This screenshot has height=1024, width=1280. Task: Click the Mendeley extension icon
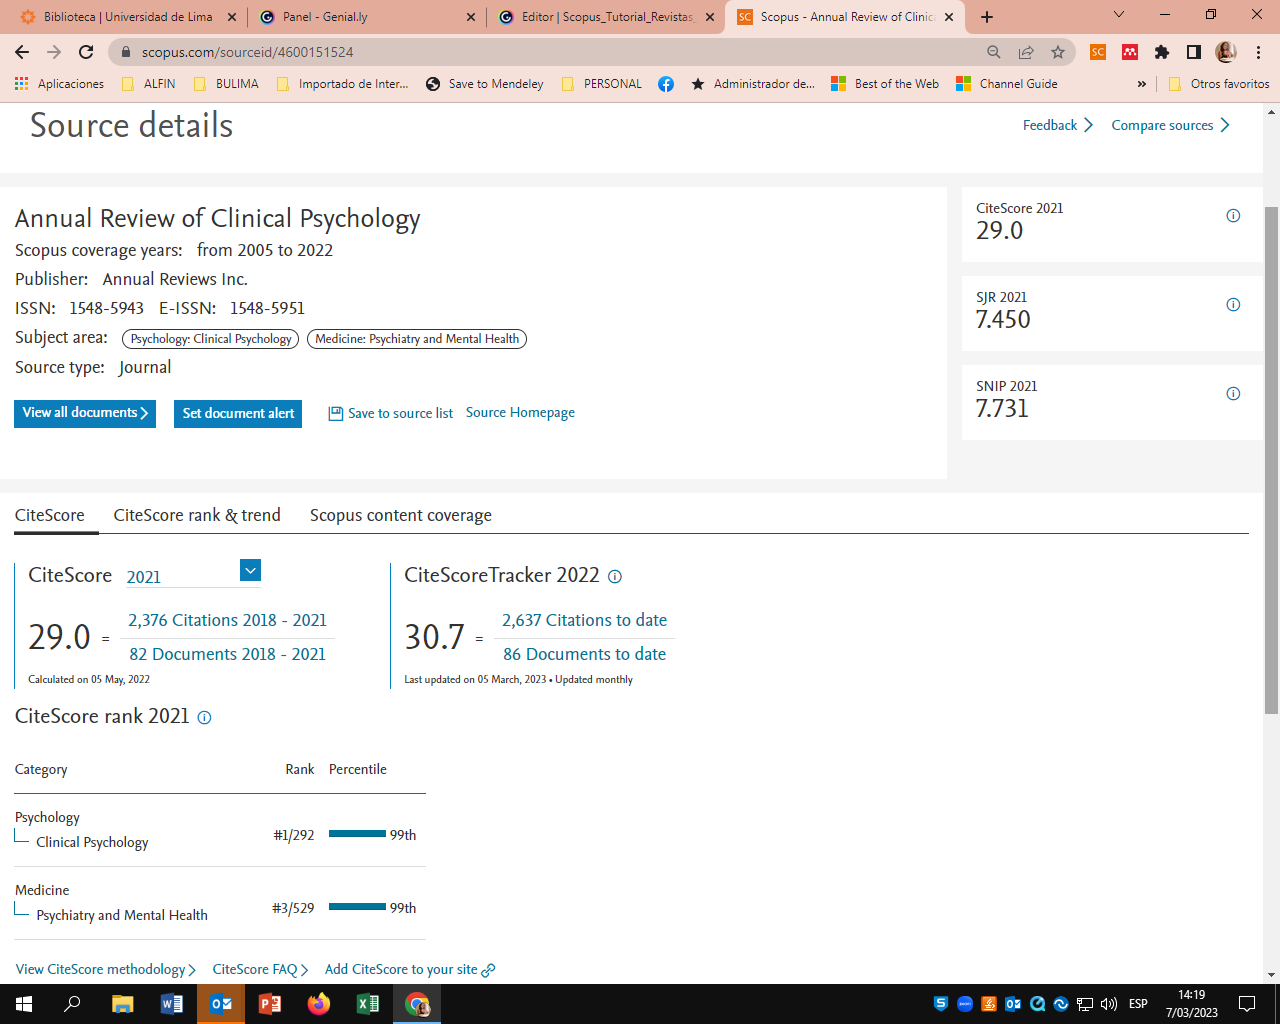coord(1130,51)
